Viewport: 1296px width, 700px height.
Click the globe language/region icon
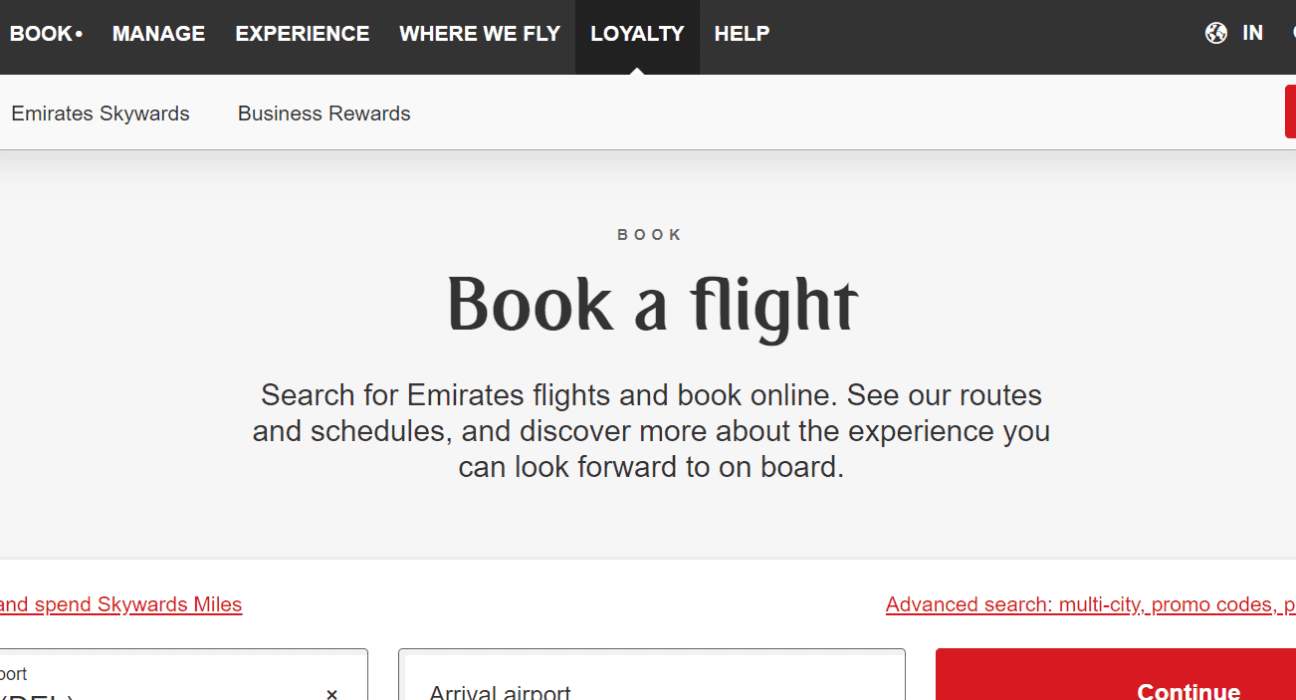[x=1216, y=33]
